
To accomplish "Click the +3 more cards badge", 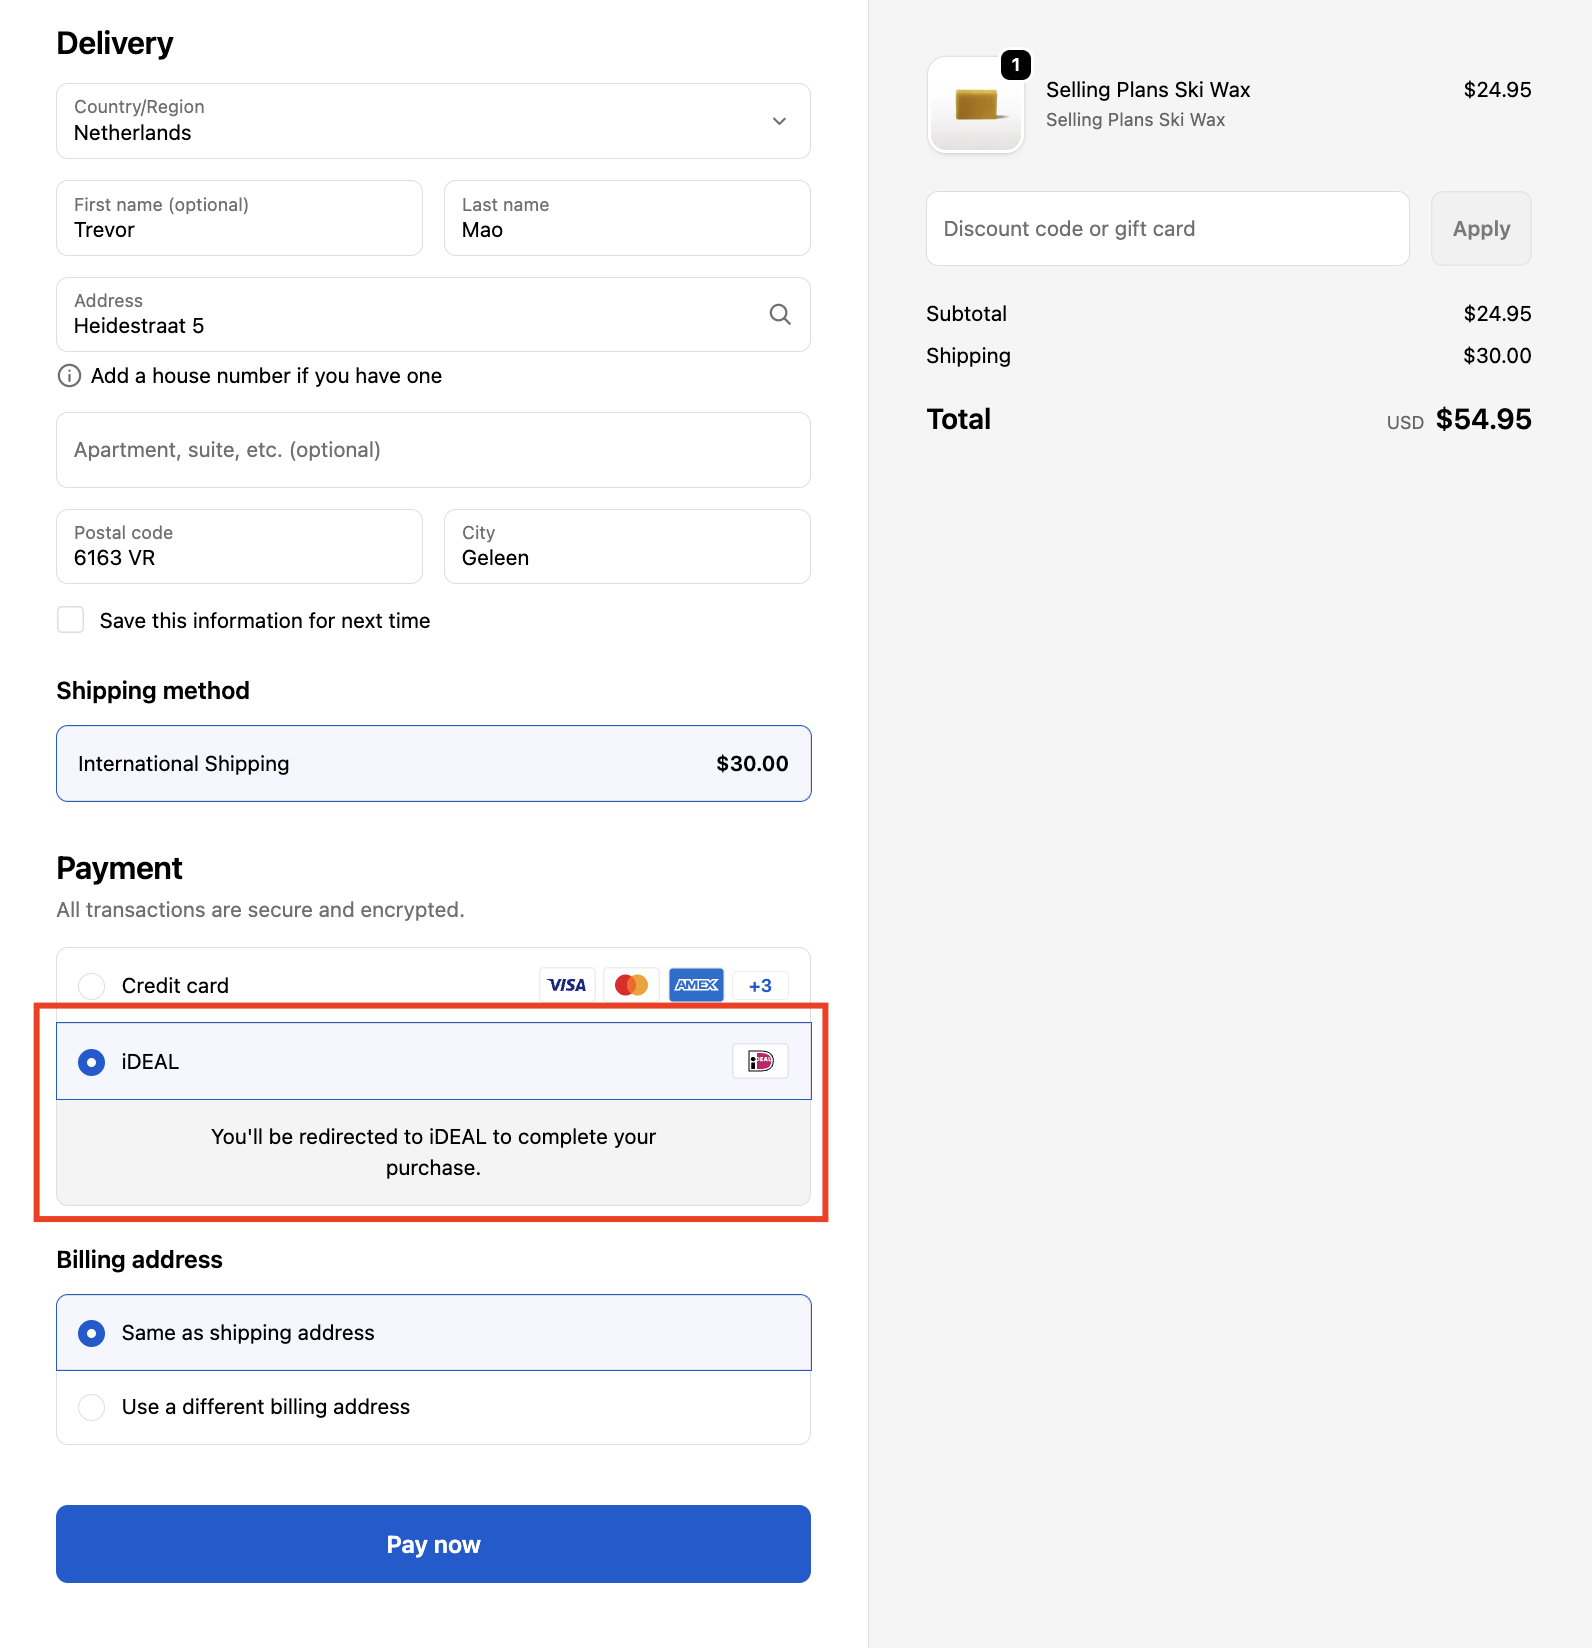I will tap(760, 985).
